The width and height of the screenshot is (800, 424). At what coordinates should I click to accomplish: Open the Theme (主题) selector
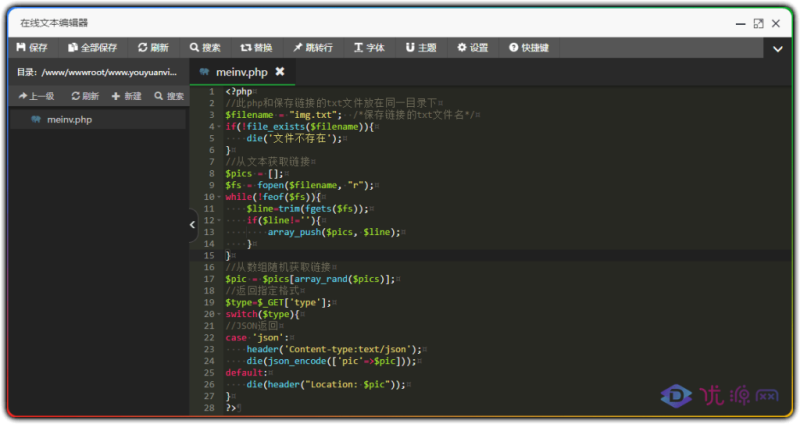coord(421,47)
